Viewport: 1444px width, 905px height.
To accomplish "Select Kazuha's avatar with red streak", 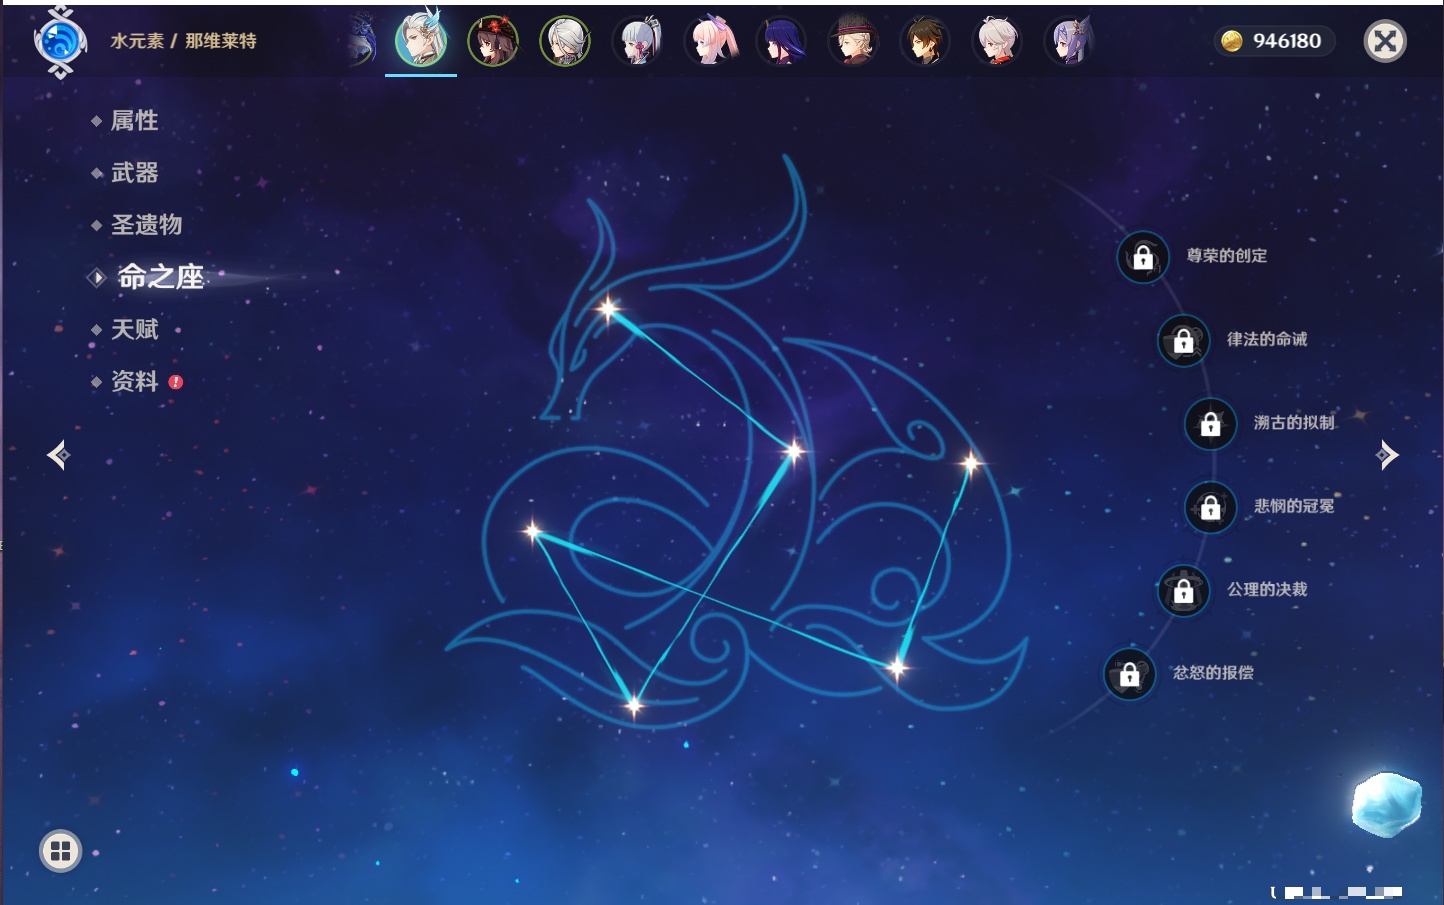I will [997, 42].
